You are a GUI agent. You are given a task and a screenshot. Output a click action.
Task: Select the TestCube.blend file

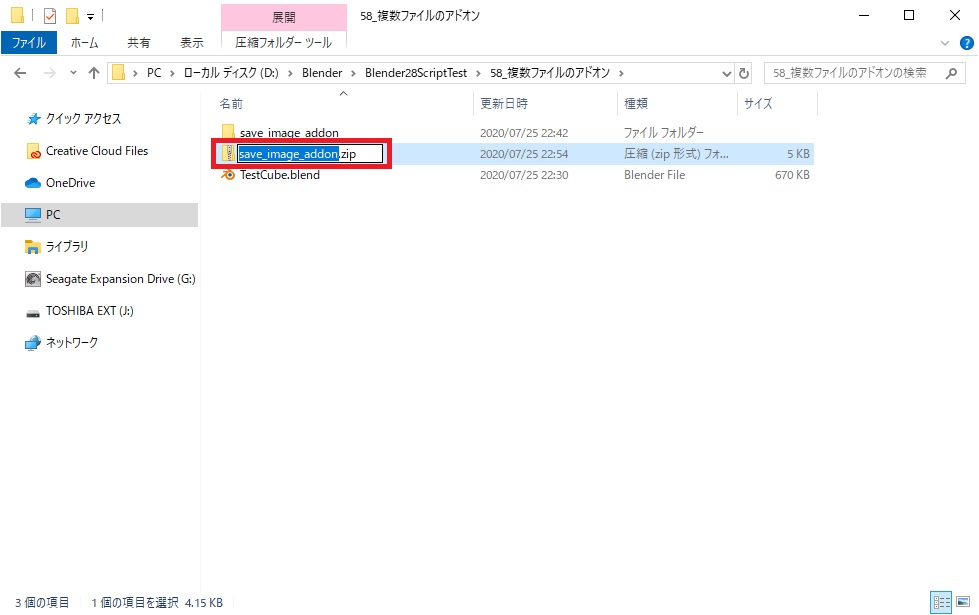click(280, 175)
